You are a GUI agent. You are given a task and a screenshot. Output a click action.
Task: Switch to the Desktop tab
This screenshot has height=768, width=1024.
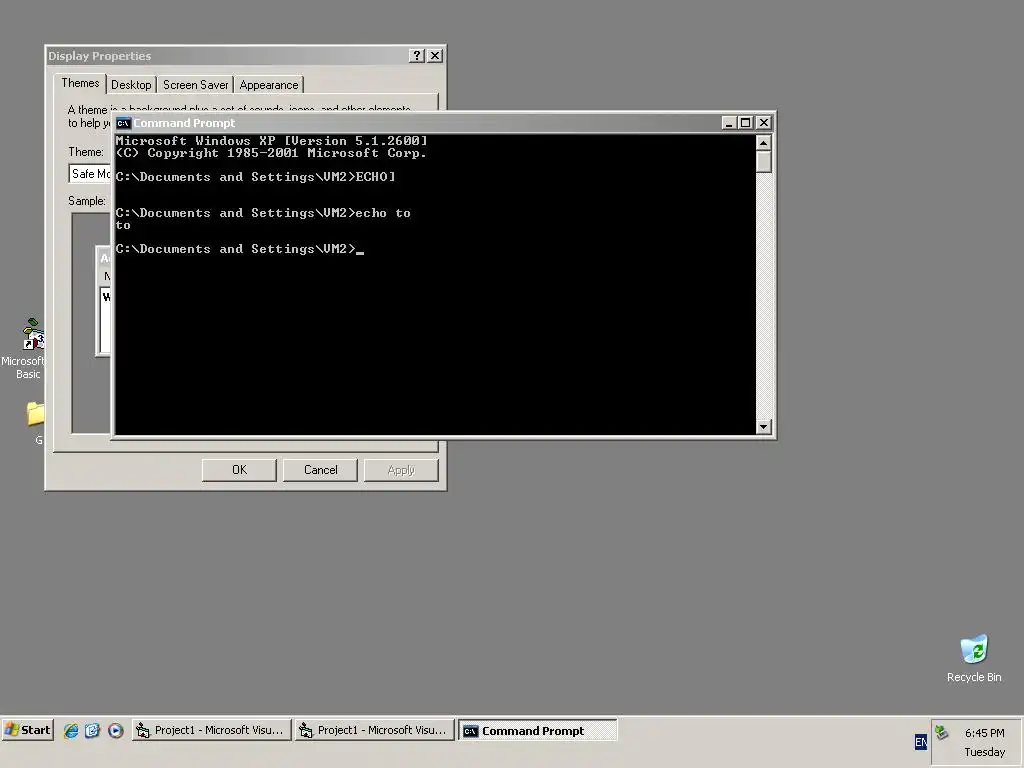tap(131, 85)
